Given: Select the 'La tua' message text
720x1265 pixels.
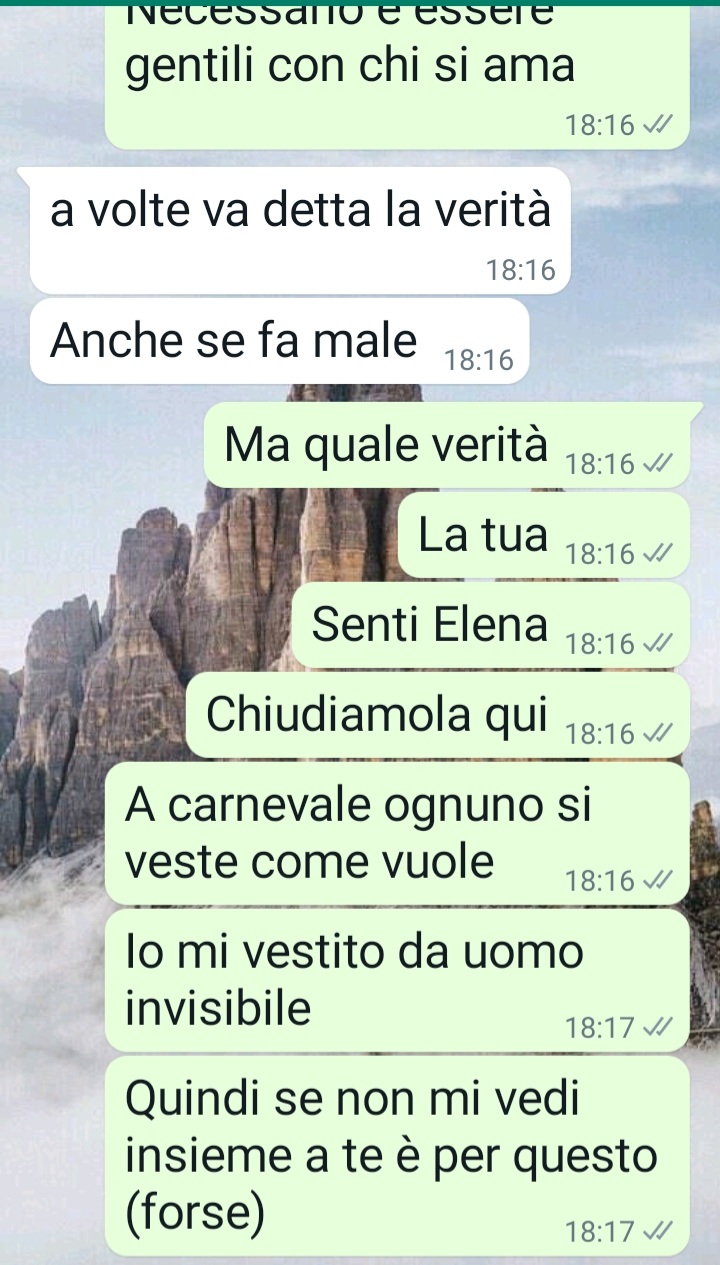Looking at the screenshot, I should pos(483,535).
